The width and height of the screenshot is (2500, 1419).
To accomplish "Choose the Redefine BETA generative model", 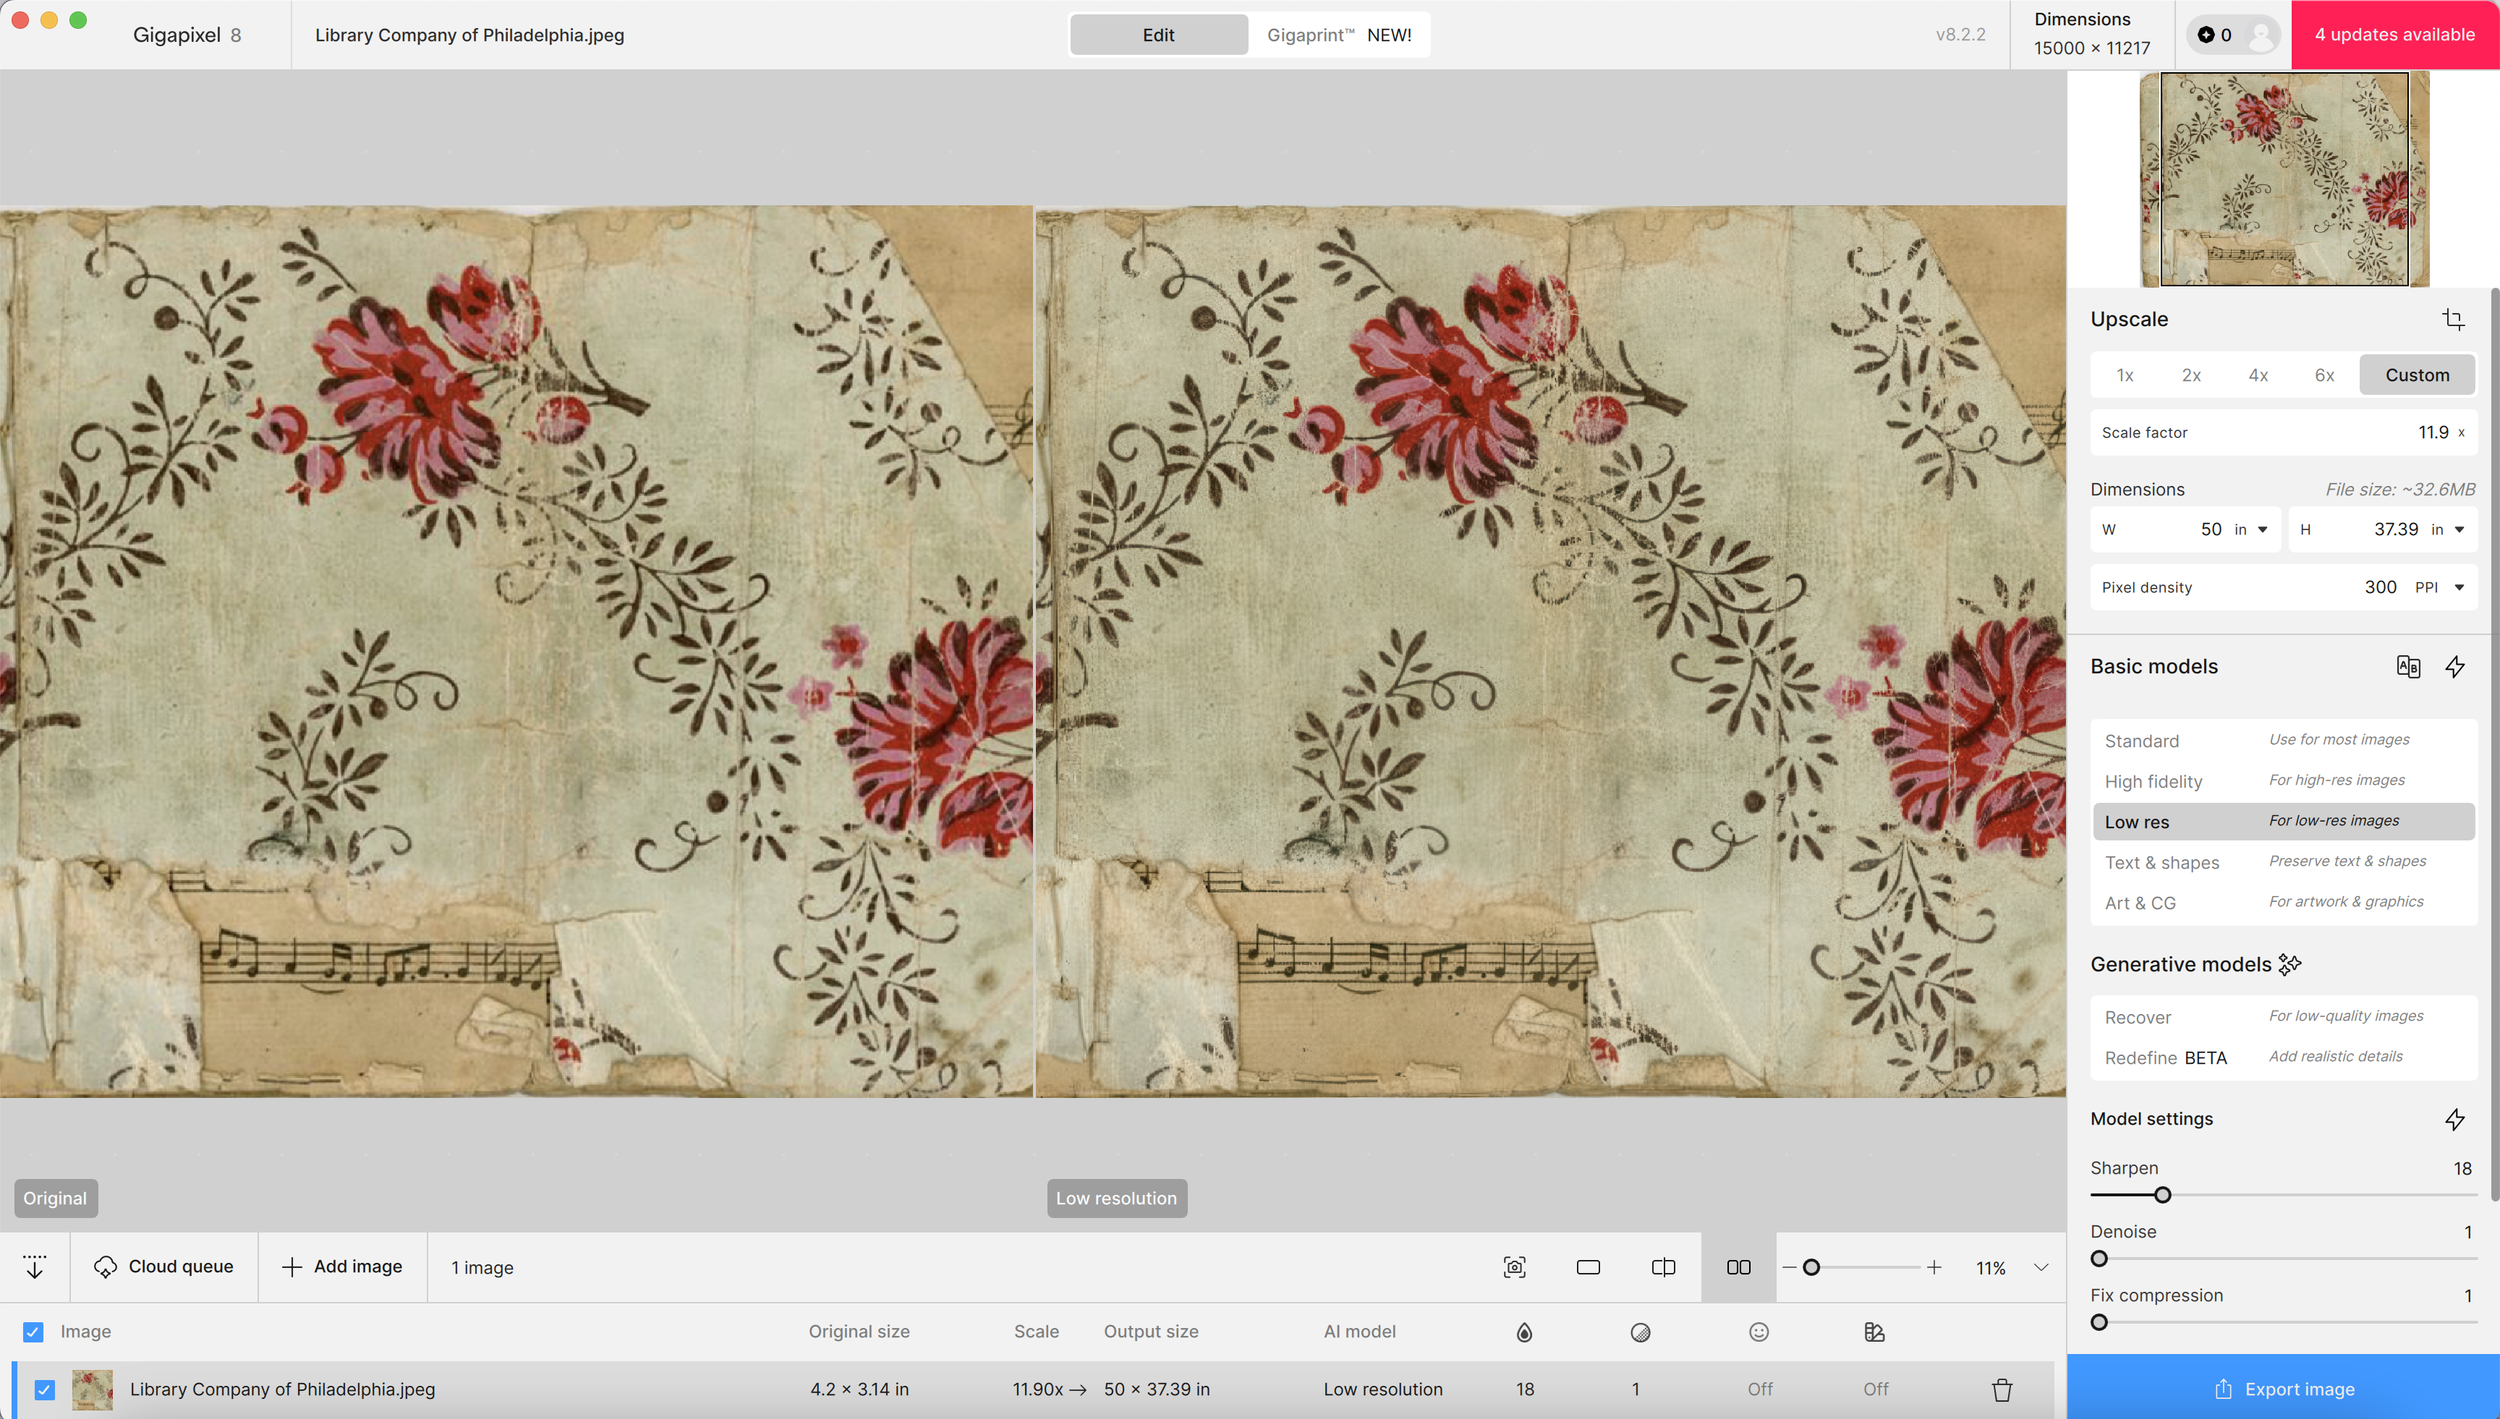I will pos(2283,1058).
